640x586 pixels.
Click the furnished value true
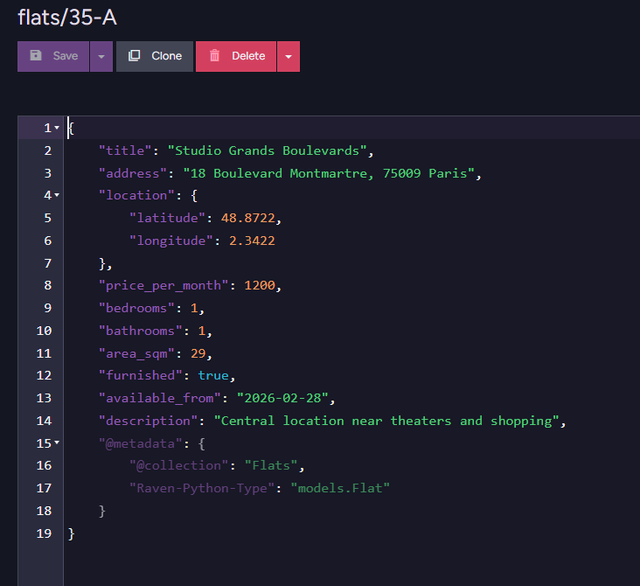point(213,375)
